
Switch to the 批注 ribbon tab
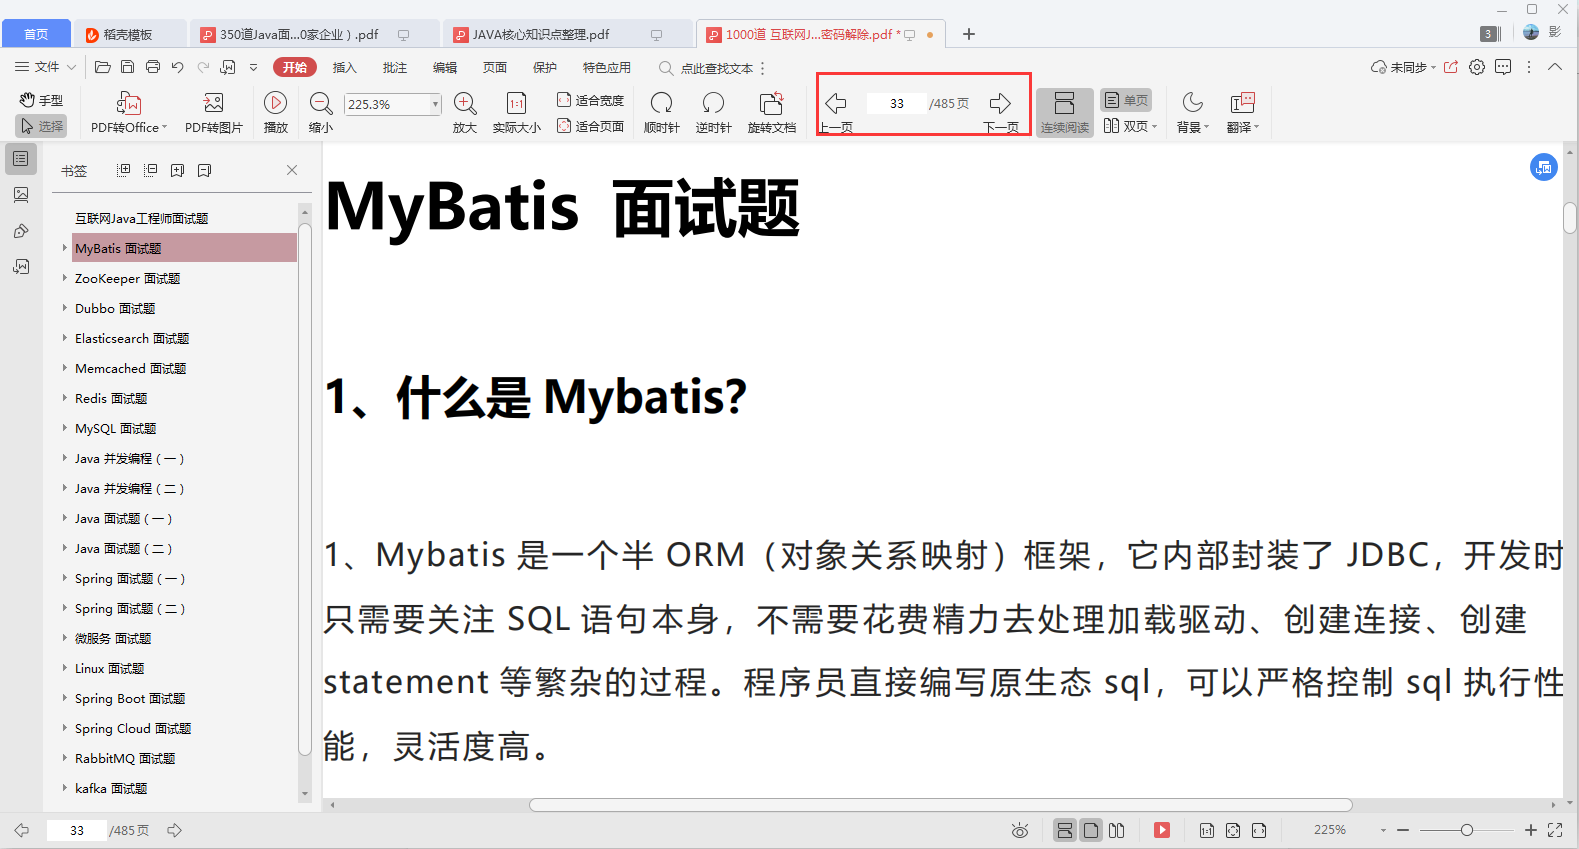(395, 67)
